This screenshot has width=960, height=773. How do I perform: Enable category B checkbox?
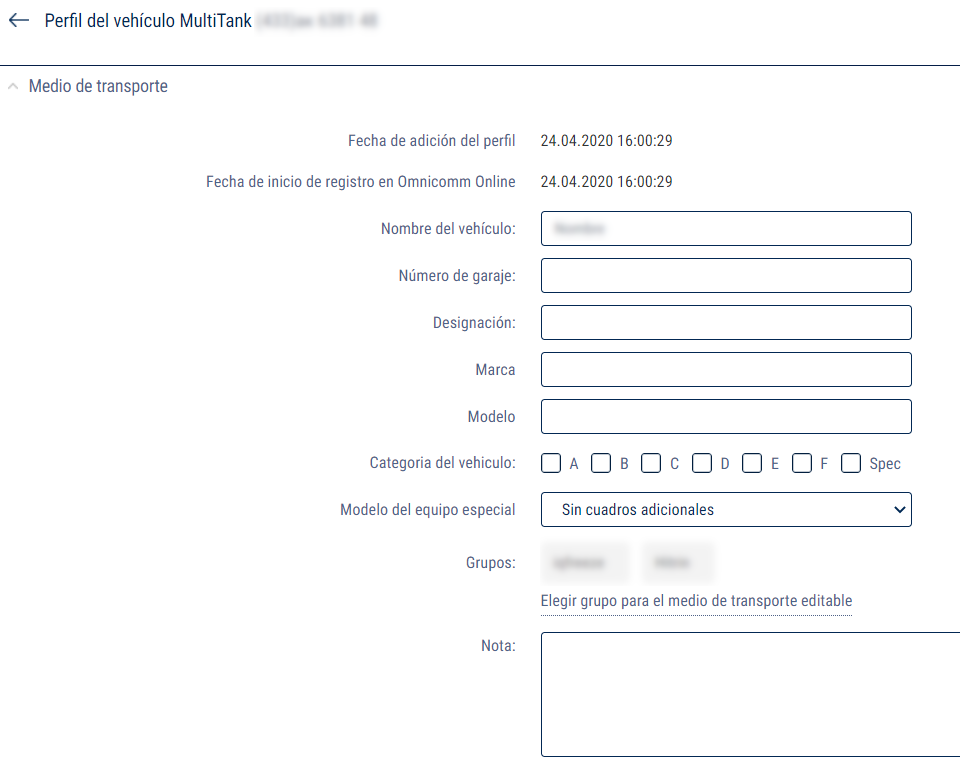[601, 463]
